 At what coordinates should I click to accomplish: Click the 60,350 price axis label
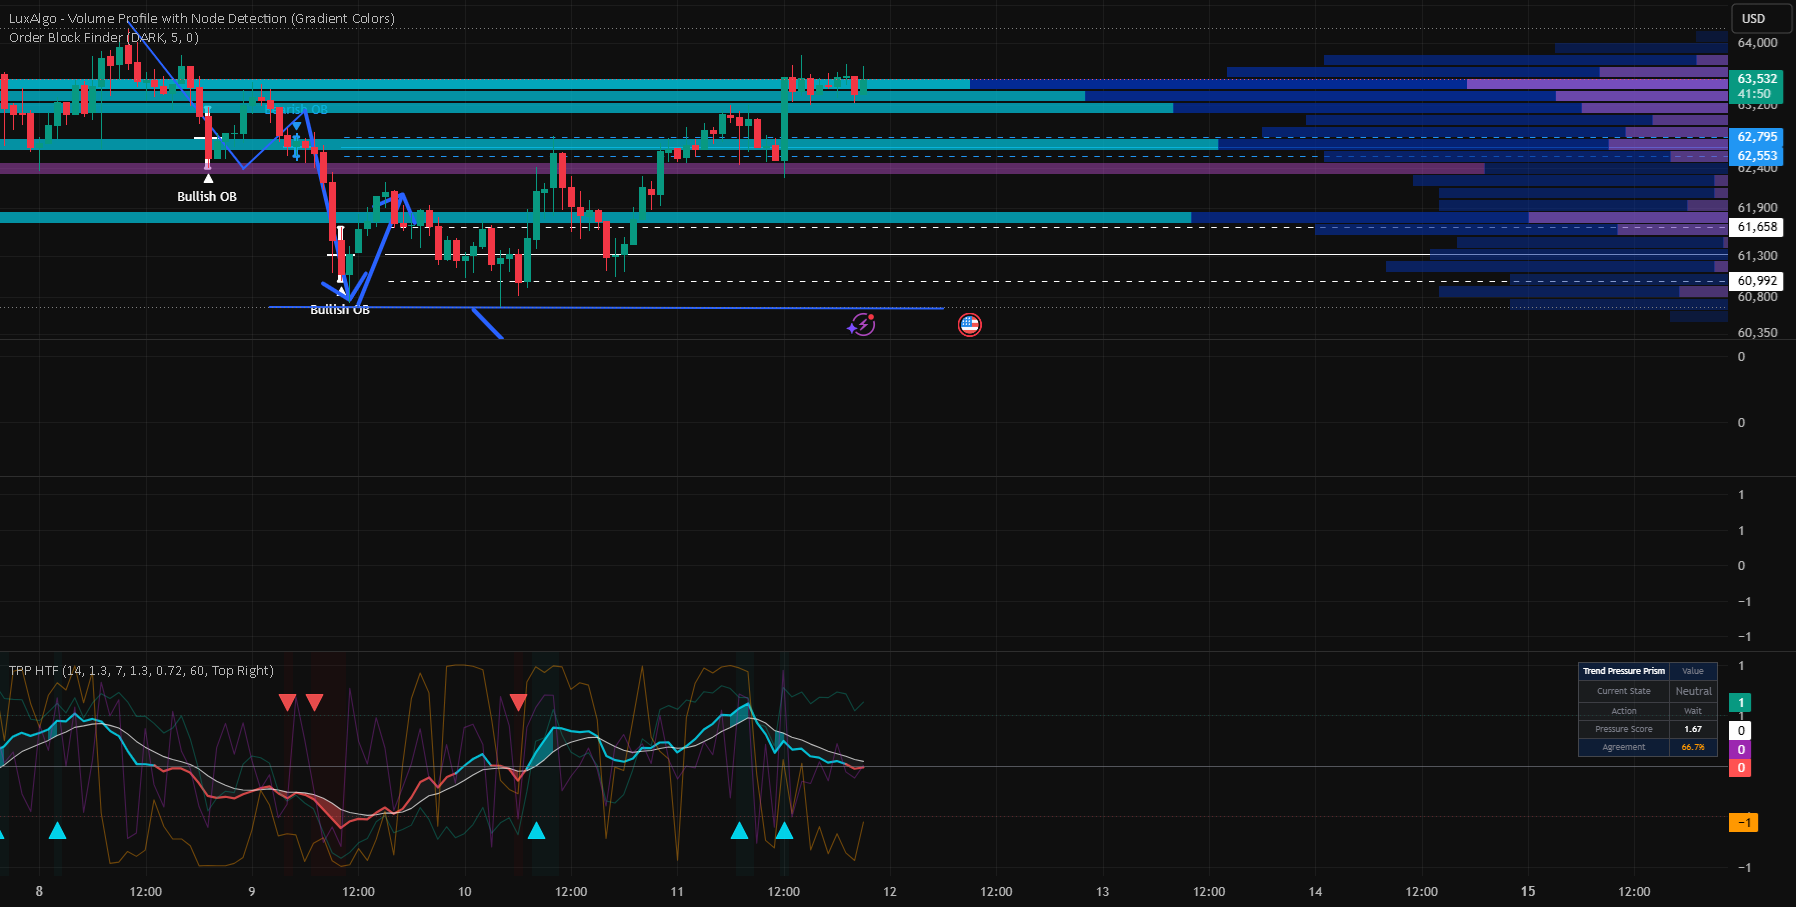1757,333
